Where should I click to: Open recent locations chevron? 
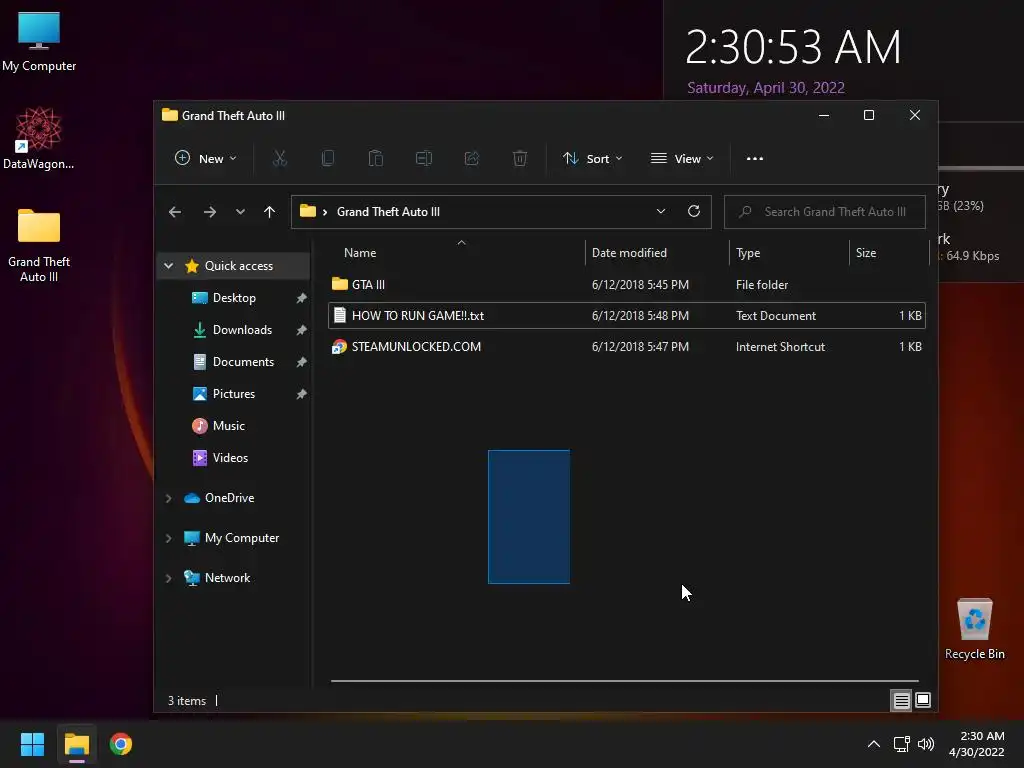click(x=240, y=212)
